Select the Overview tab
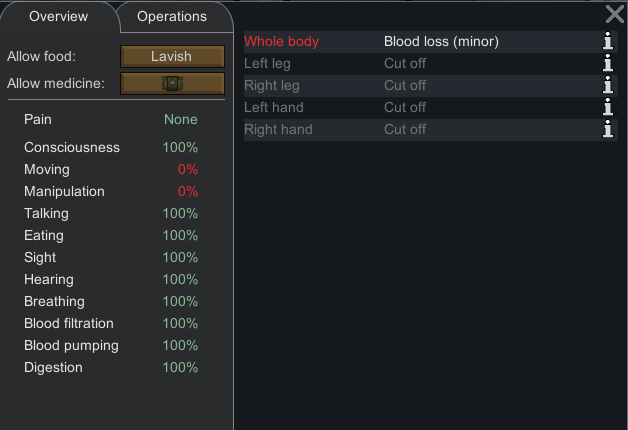Screen dimensions: 628x430 58,16
